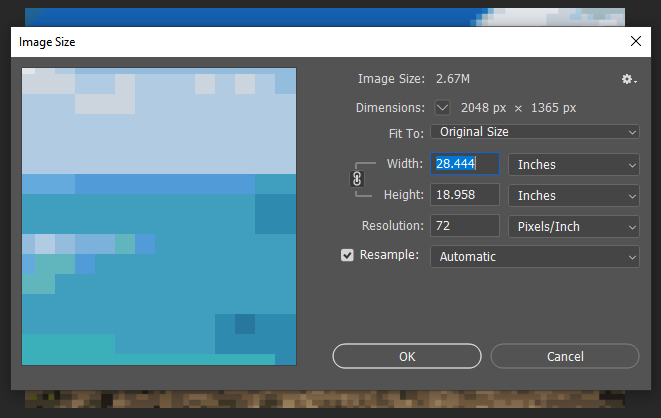Open the Pixels/Inch resolution units dropdown
The height and width of the screenshot is (418, 661).
(x=574, y=226)
